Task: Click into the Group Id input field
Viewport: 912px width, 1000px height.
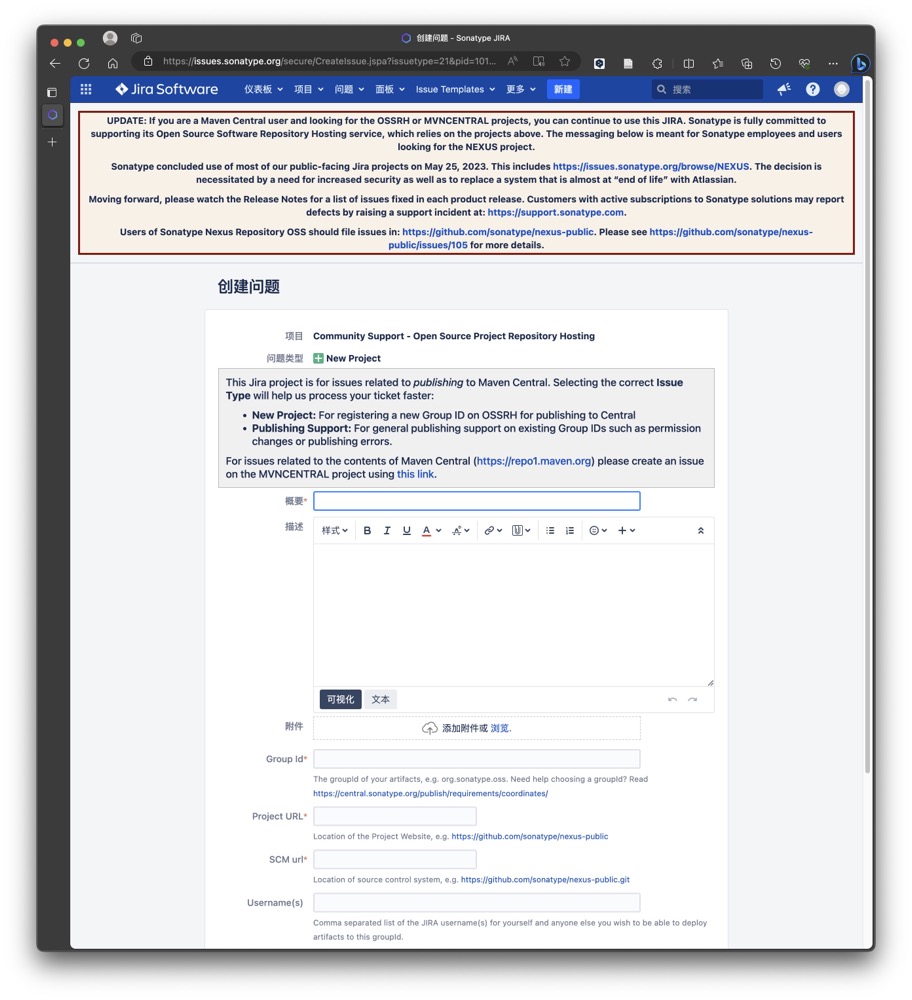Action: pyautogui.click(x=476, y=759)
